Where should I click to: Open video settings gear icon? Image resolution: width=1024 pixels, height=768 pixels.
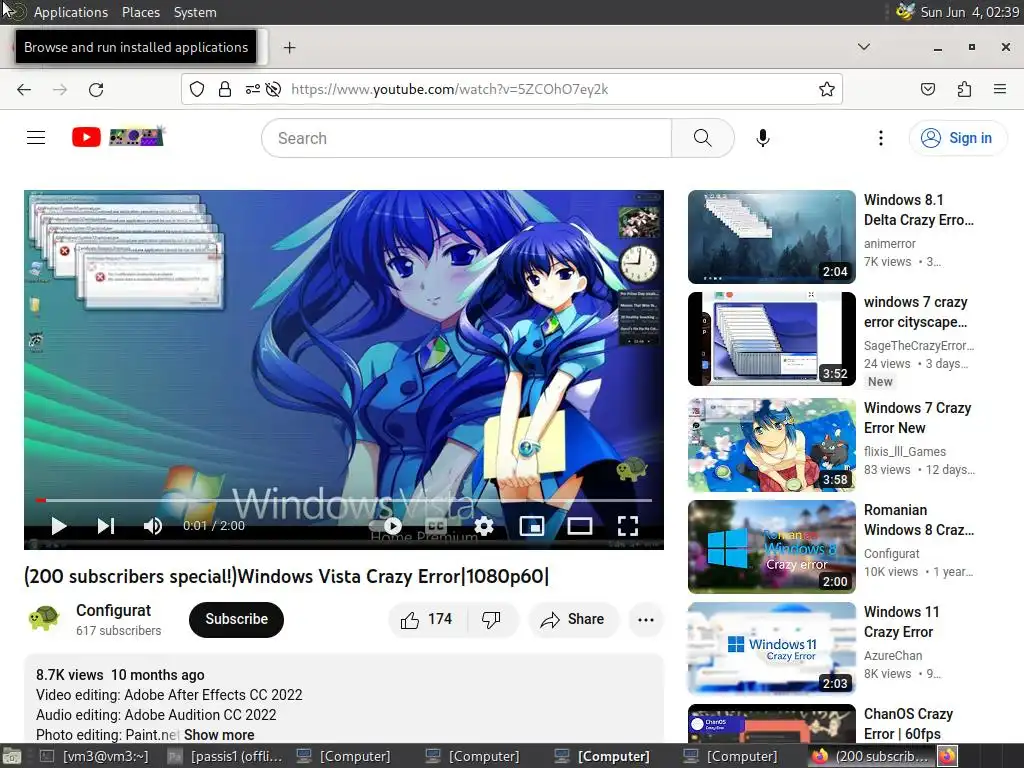(x=484, y=526)
